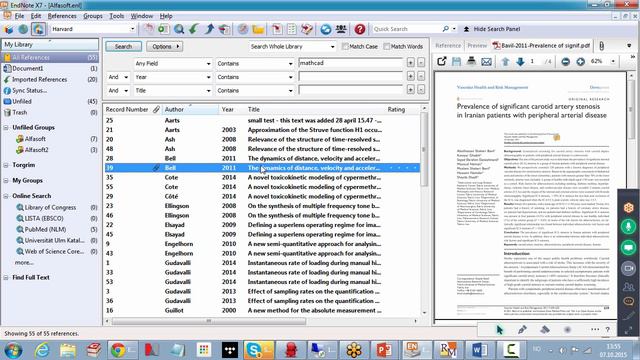The height and width of the screenshot is (360, 640).
Task: Remove the mathcad search row with minus
Action: coord(421,63)
